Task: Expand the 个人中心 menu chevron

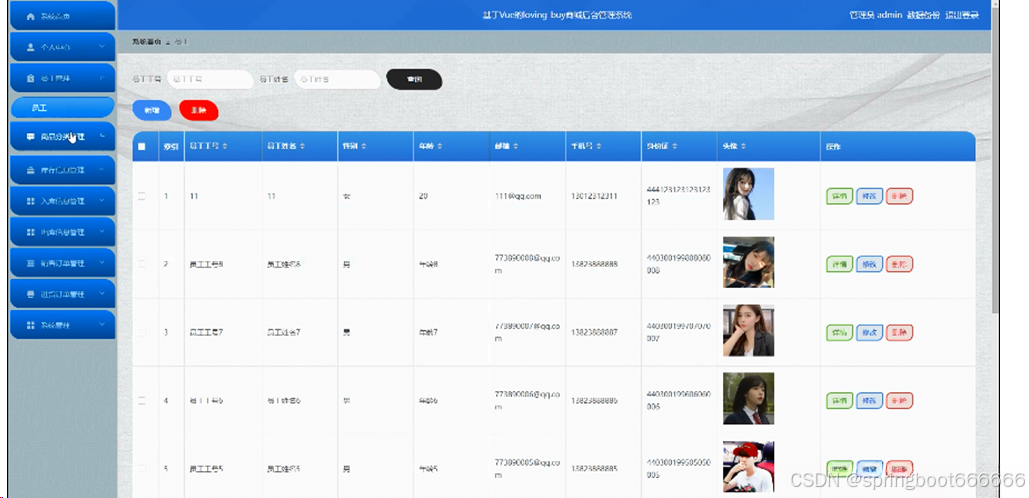Action: point(102,47)
